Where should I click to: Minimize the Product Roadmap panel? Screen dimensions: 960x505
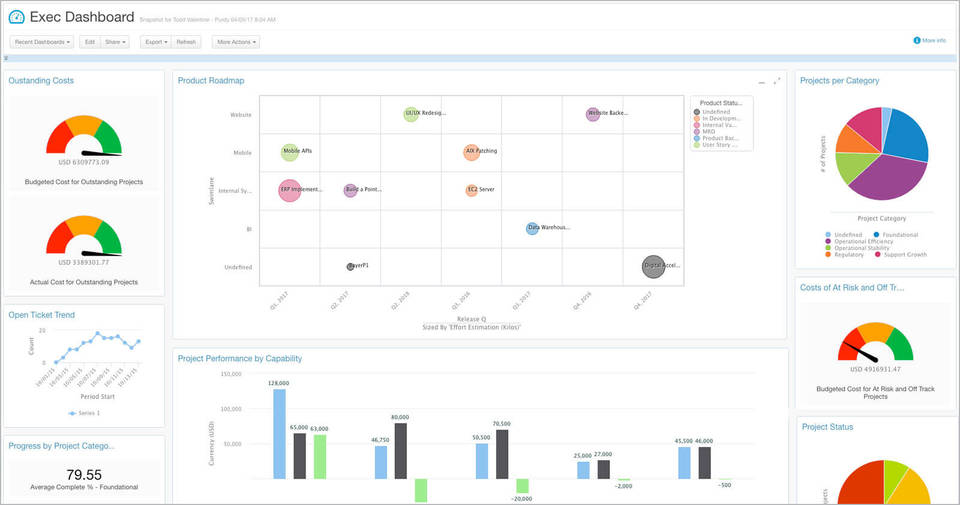[x=761, y=81]
